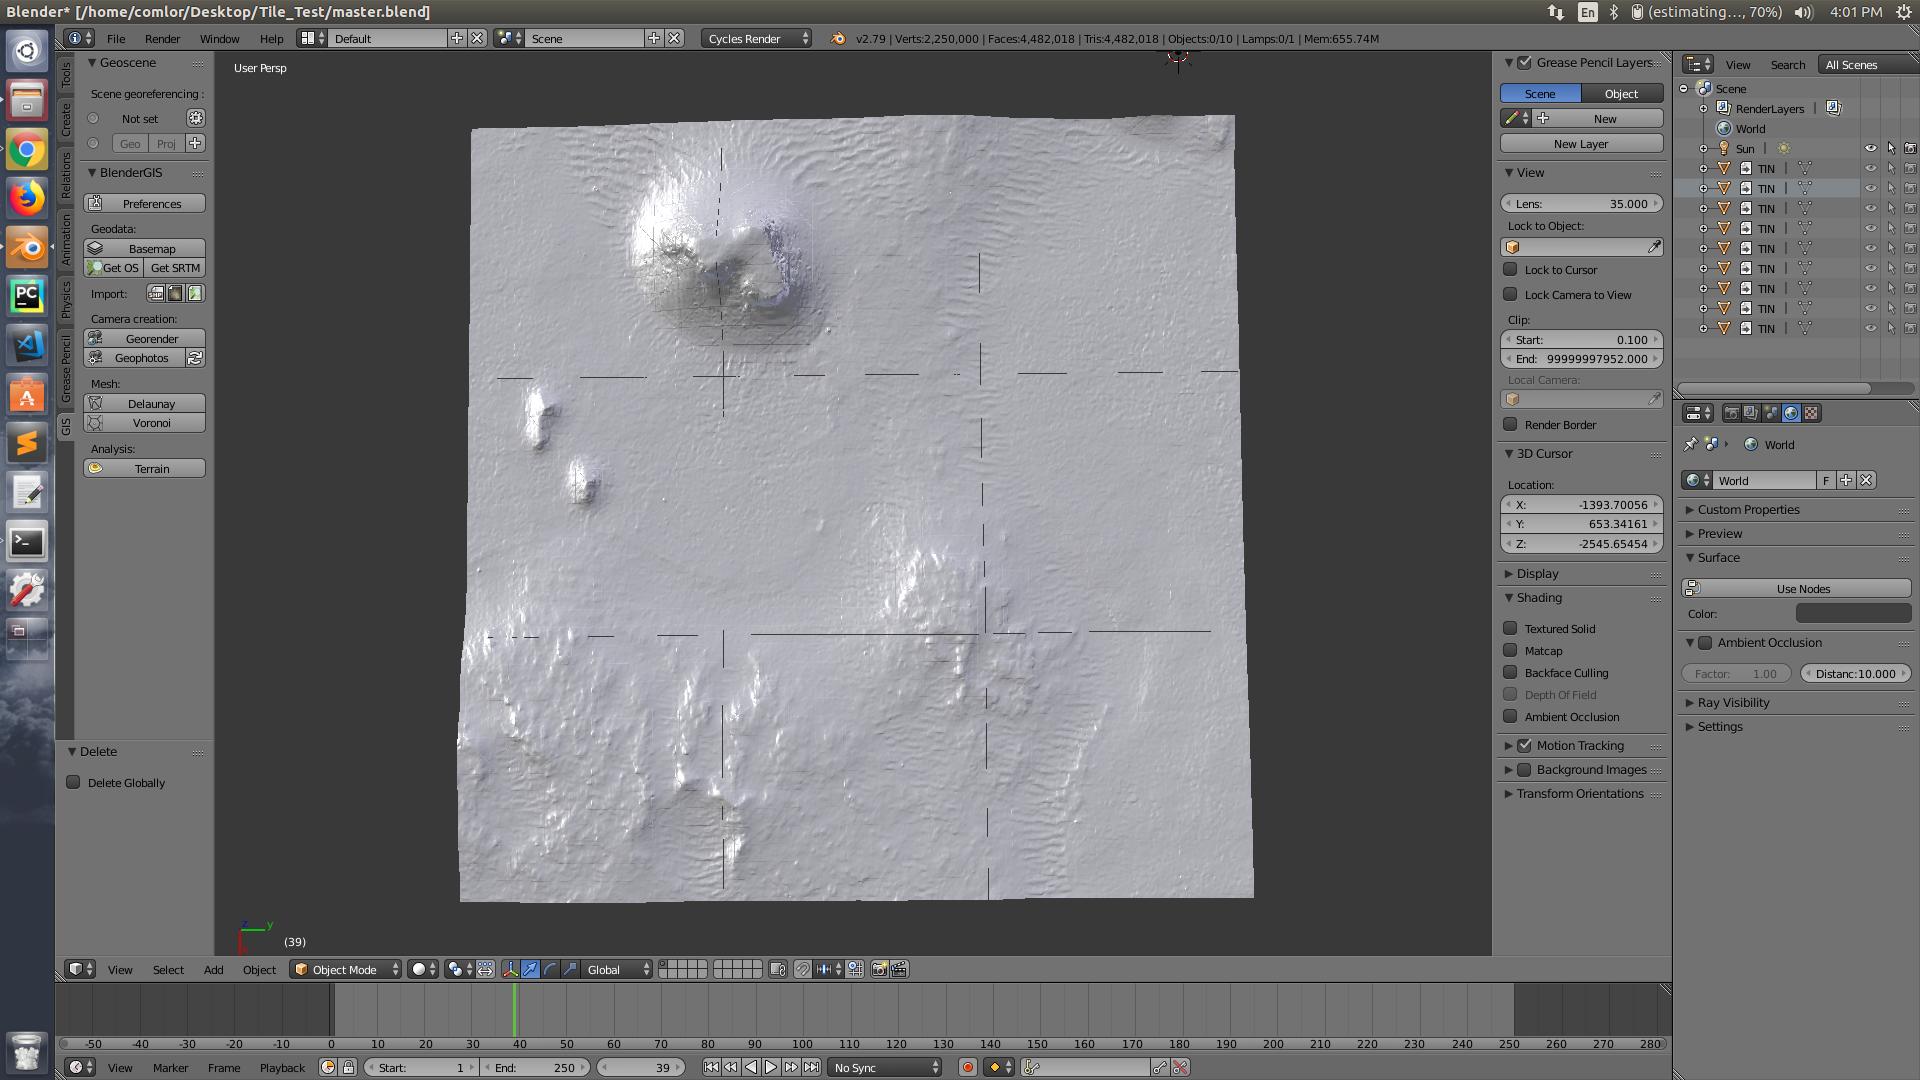
Task: Switch to the Tools sidebar tab
Action: [x=66, y=73]
